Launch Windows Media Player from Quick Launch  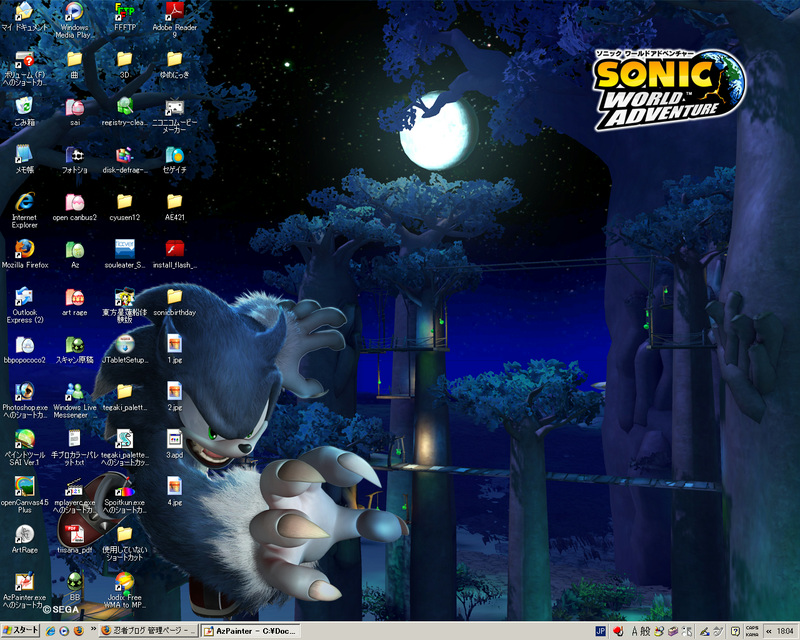coord(64,631)
